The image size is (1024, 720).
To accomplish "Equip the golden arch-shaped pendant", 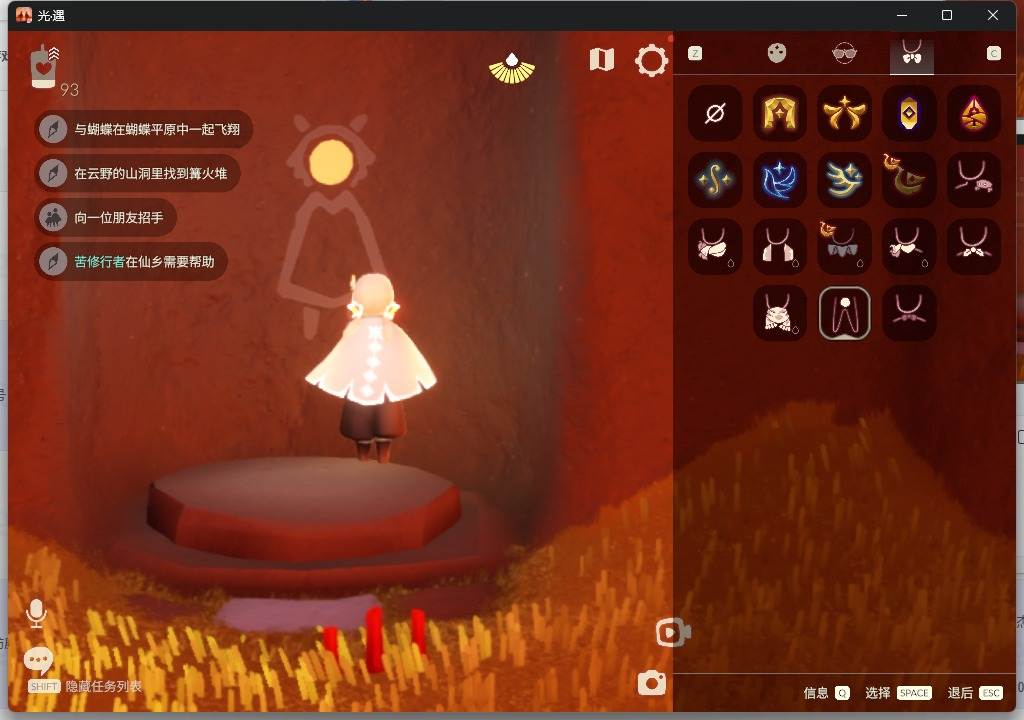I will [x=780, y=113].
